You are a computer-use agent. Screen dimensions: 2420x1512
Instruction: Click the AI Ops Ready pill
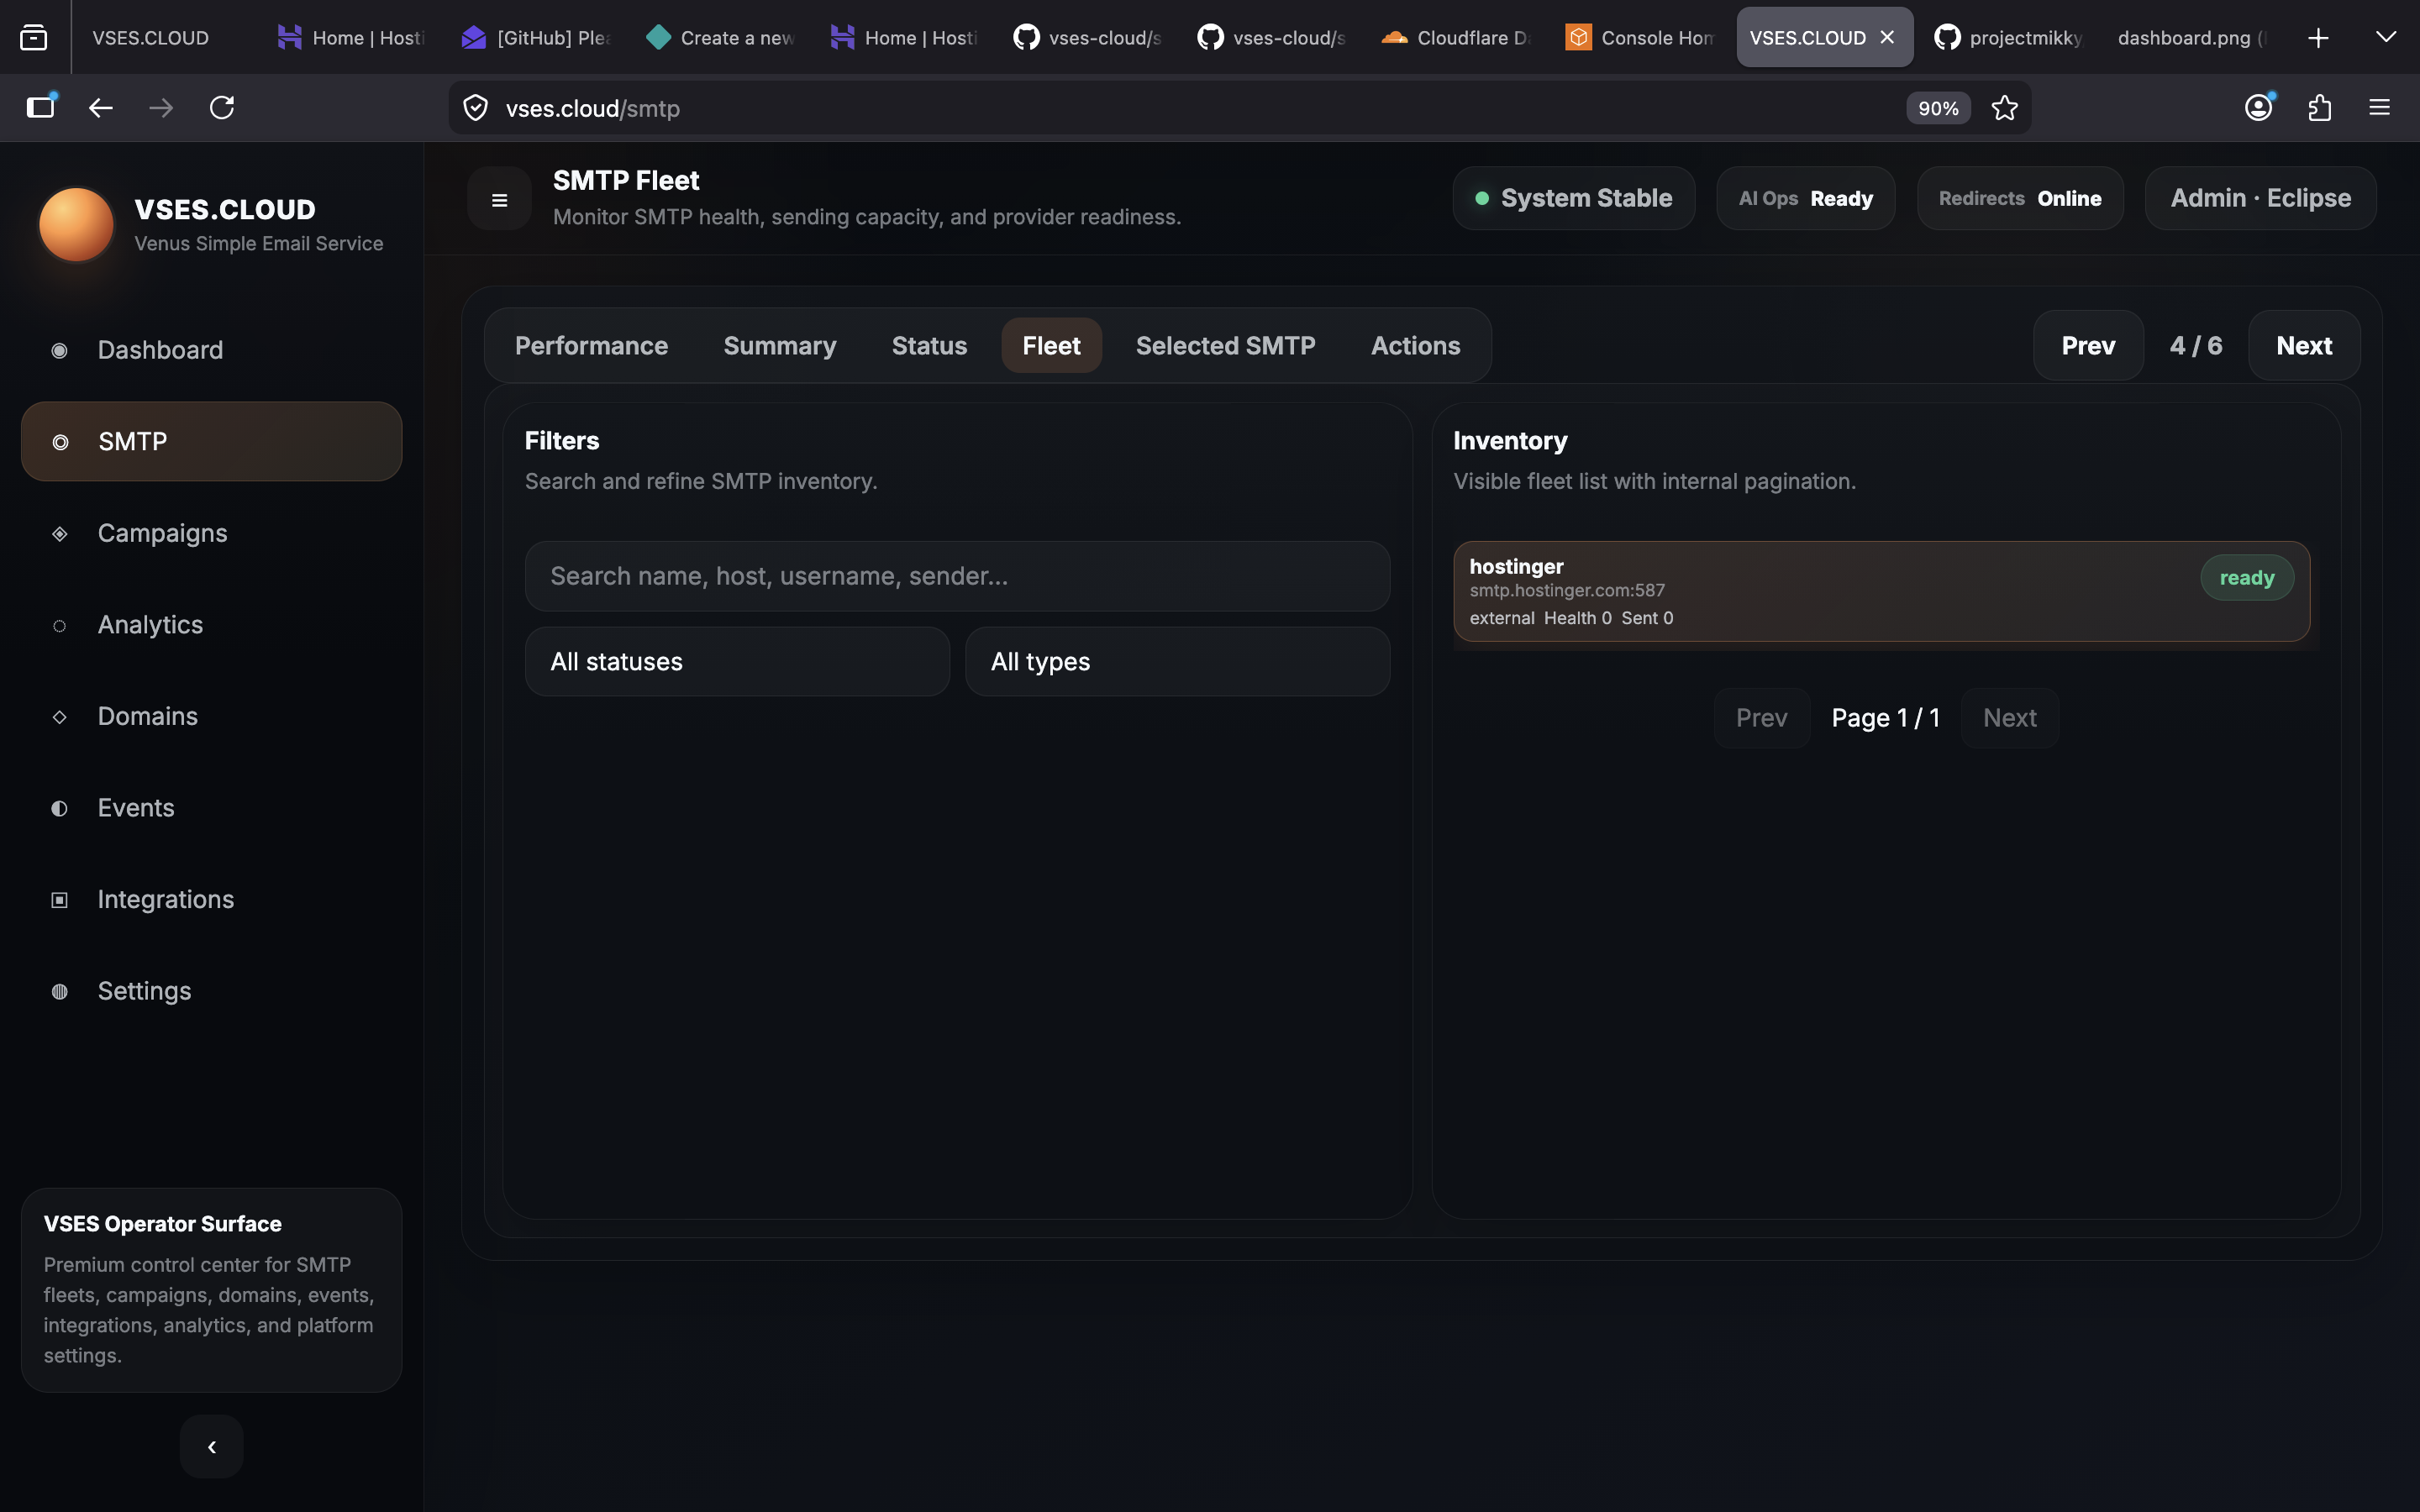point(1805,198)
